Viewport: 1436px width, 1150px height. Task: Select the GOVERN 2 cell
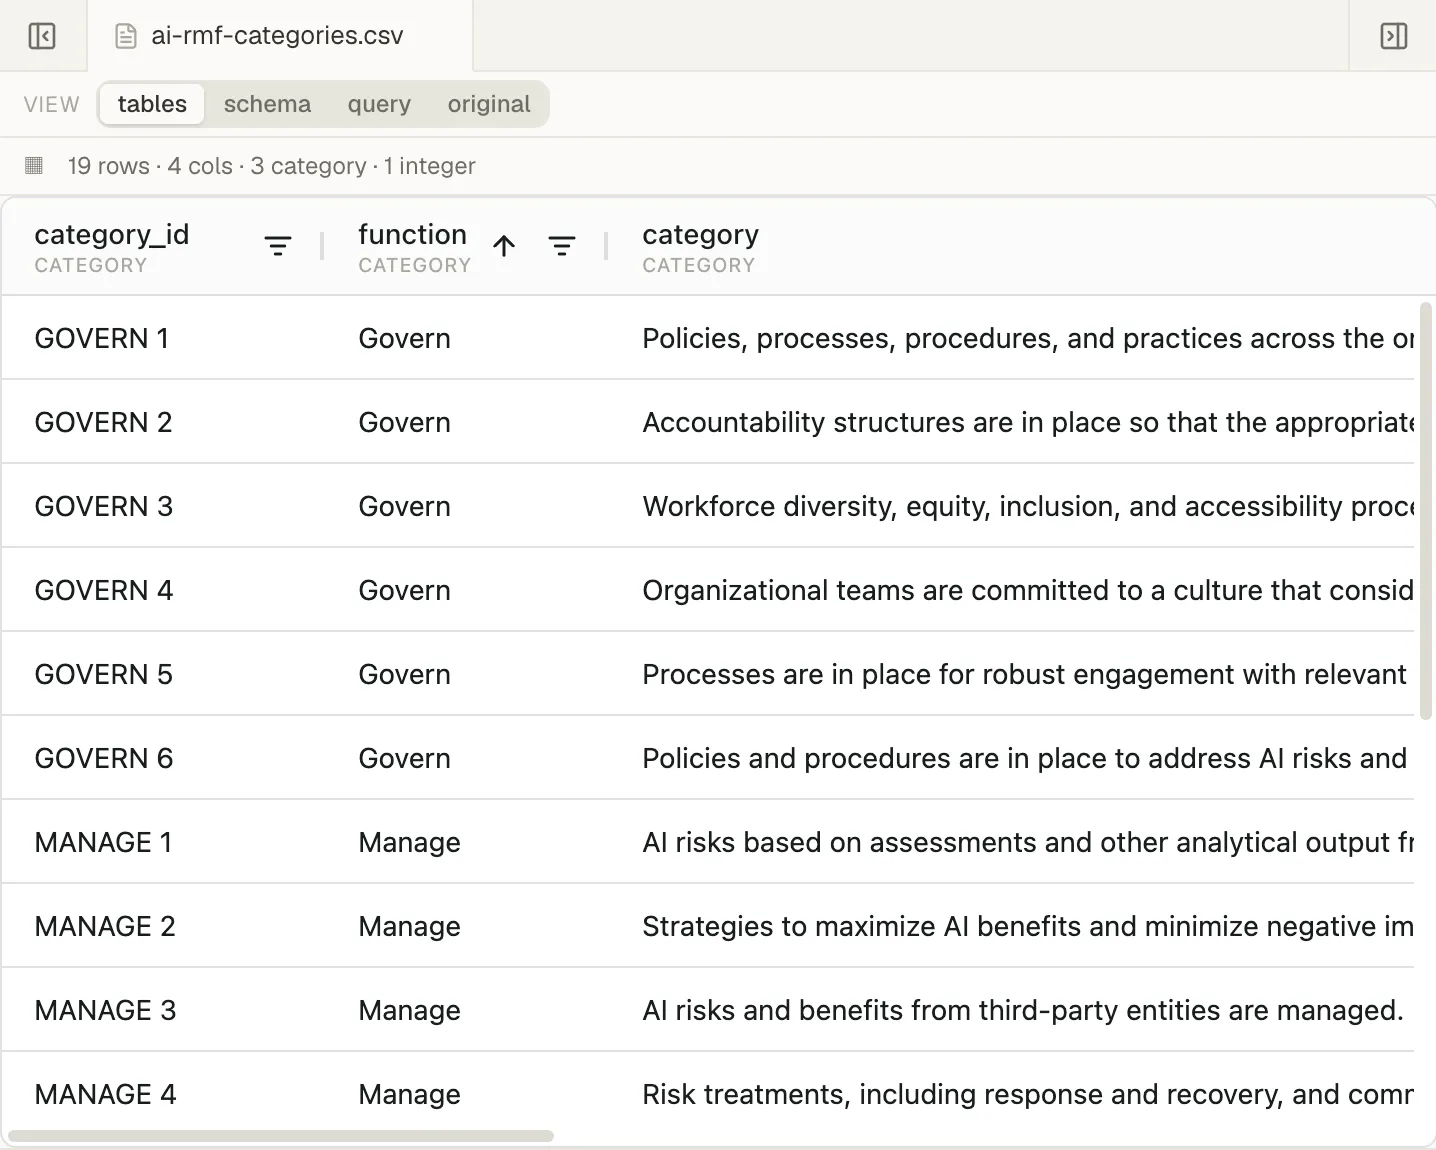pyautogui.click(x=162, y=422)
